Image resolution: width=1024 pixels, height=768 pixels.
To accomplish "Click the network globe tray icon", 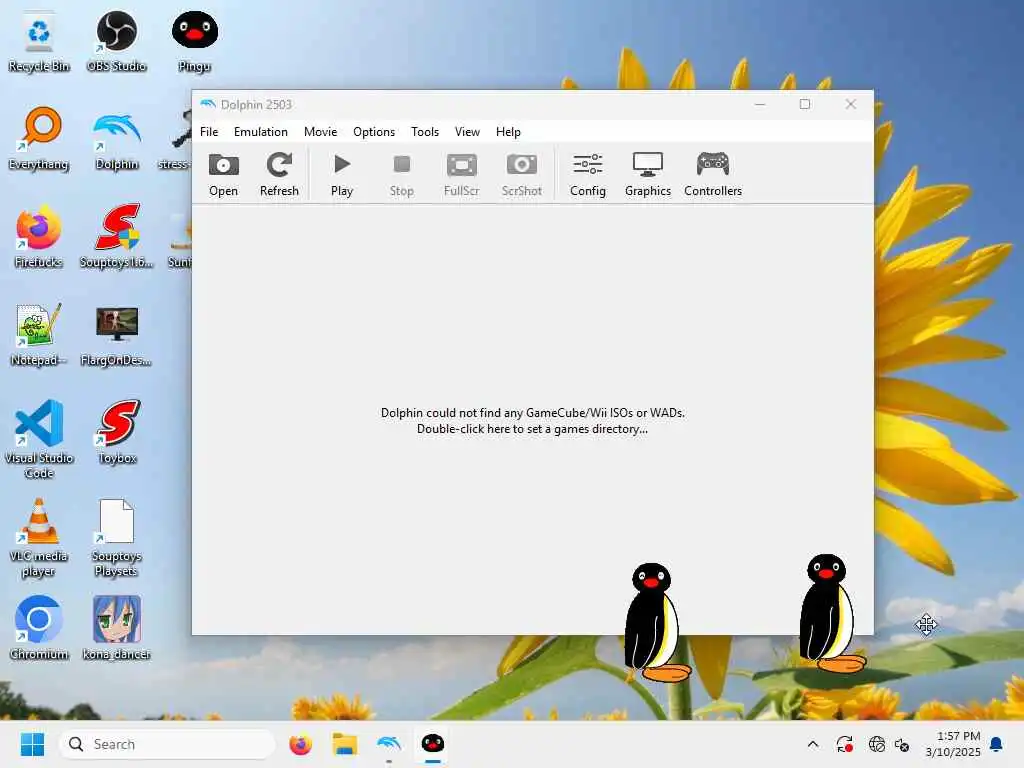I will tap(876, 744).
